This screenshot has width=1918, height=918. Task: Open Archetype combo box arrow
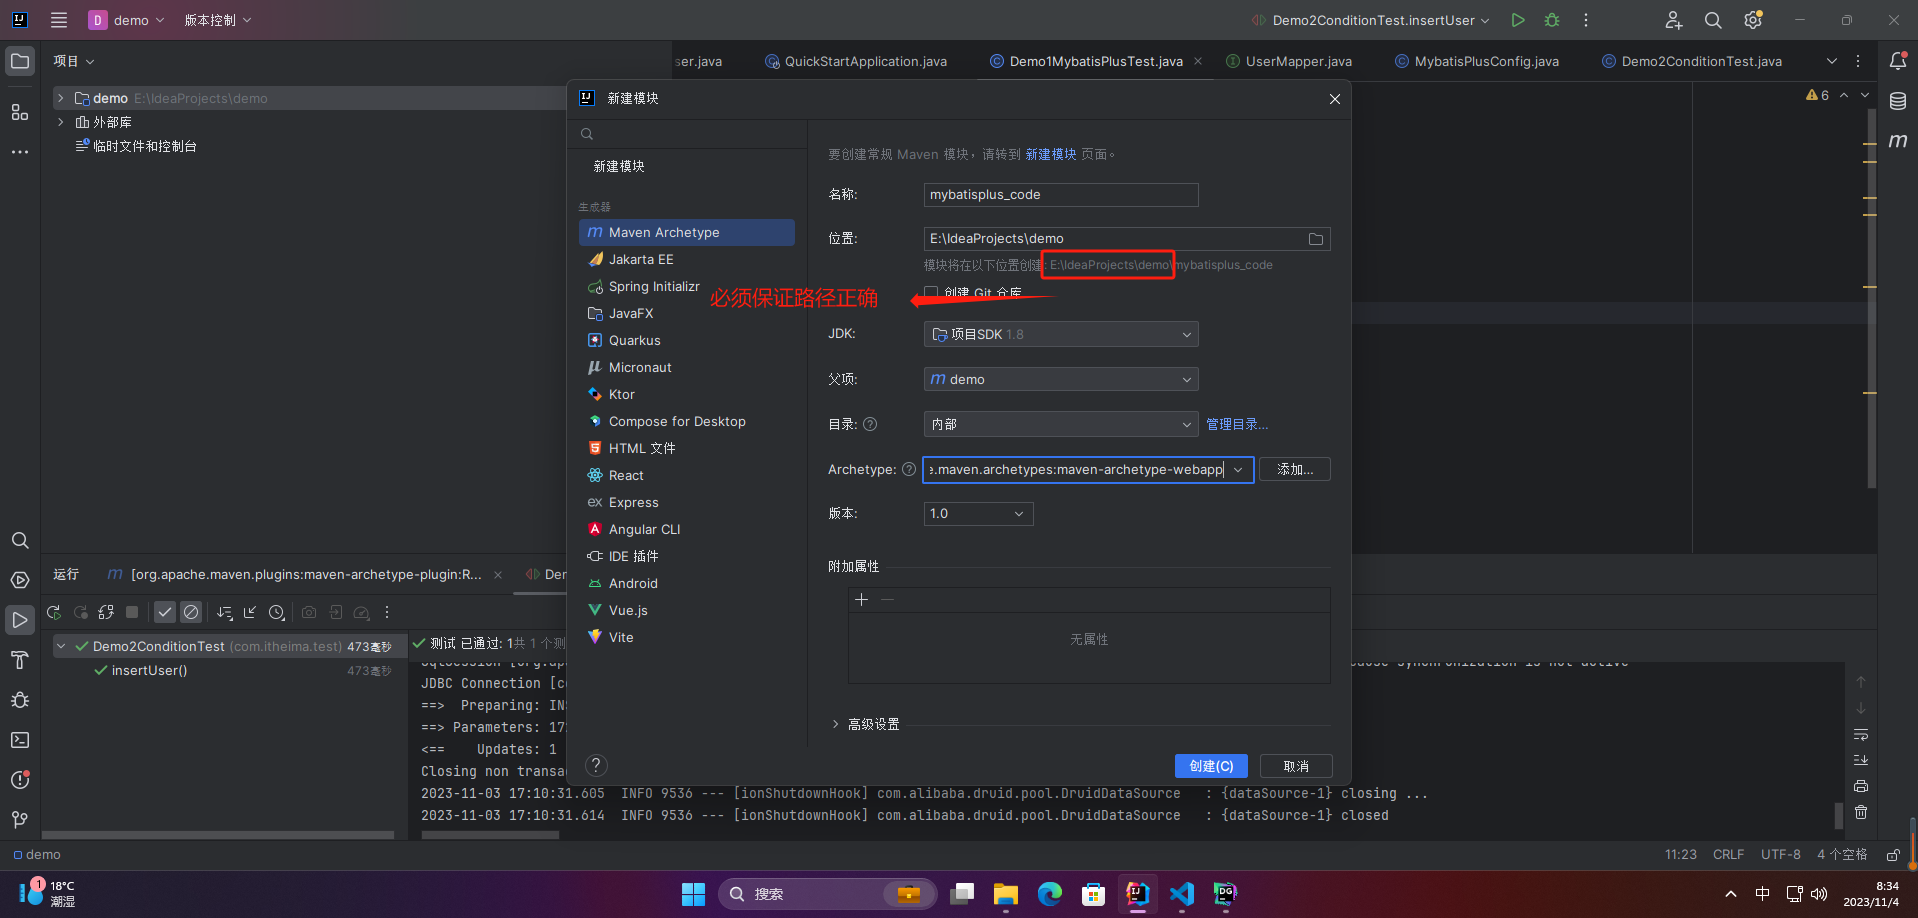pos(1238,470)
